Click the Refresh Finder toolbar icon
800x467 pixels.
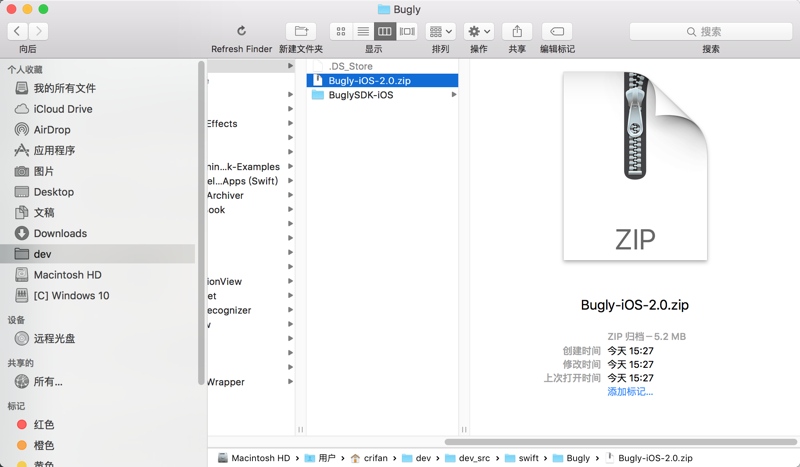(x=241, y=31)
